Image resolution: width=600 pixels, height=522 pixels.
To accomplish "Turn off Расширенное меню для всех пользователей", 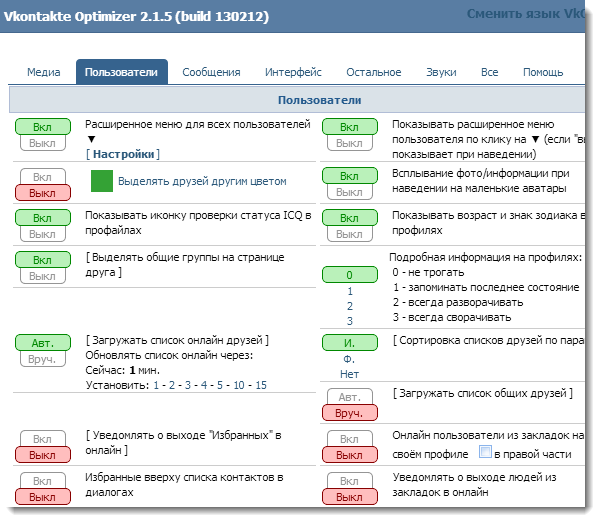I will [x=43, y=143].
